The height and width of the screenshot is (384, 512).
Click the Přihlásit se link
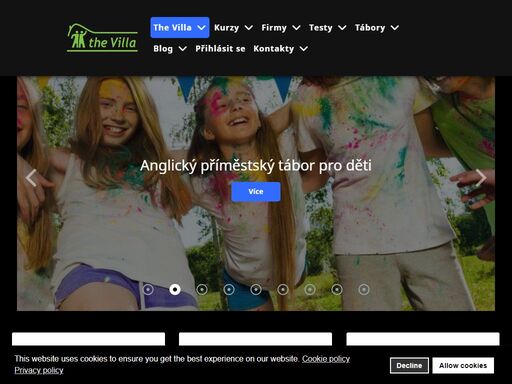pyautogui.click(x=220, y=49)
